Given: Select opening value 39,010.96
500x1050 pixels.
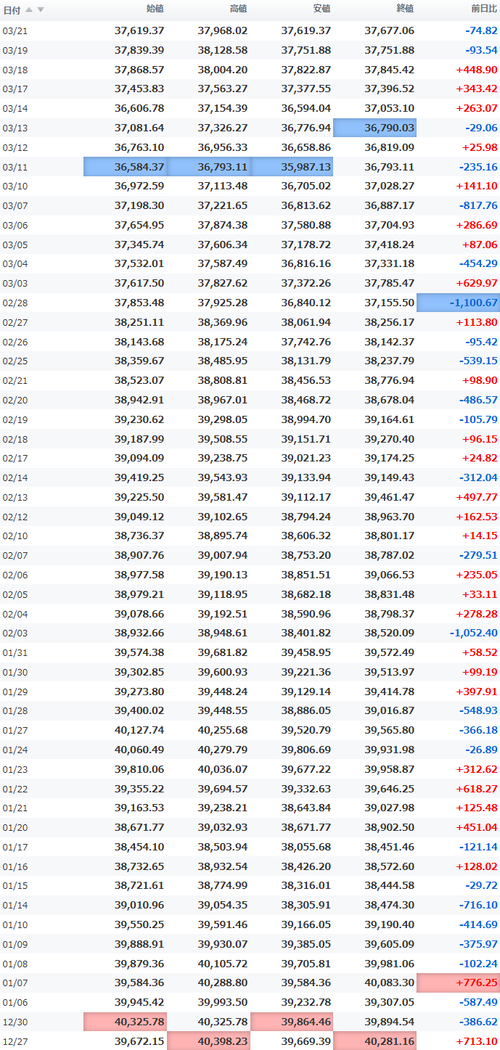Looking at the screenshot, I should (139, 905).
